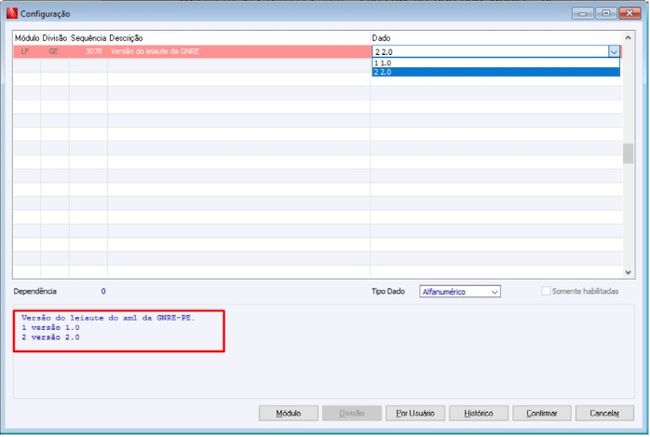Close the Configuração window

click(629, 14)
